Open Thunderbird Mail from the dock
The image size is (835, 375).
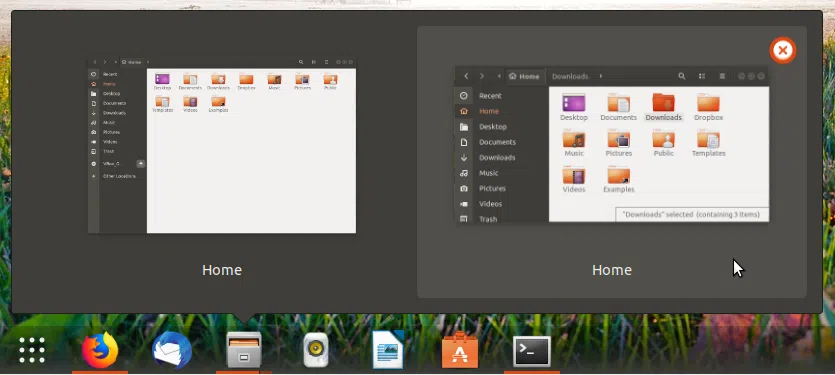click(x=171, y=350)
